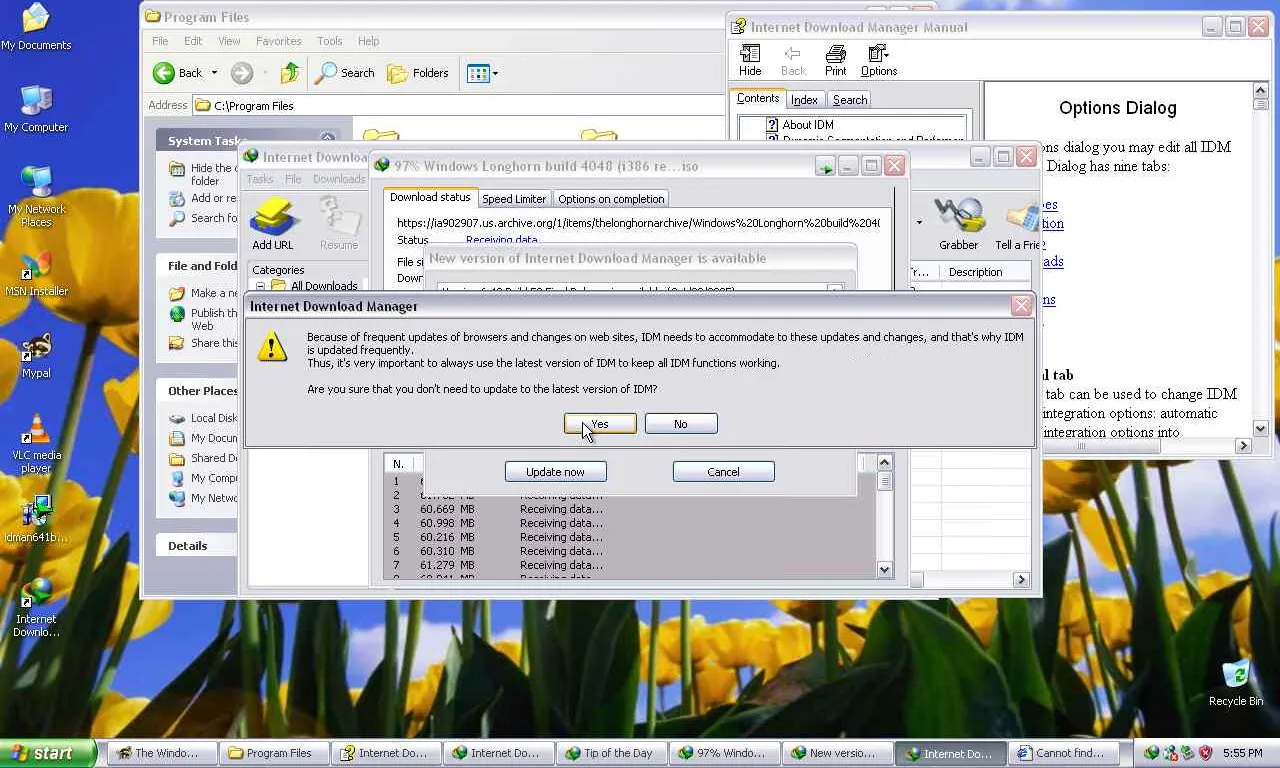Switch to the Search tab in IDM Manual

[x=850, y=100]
